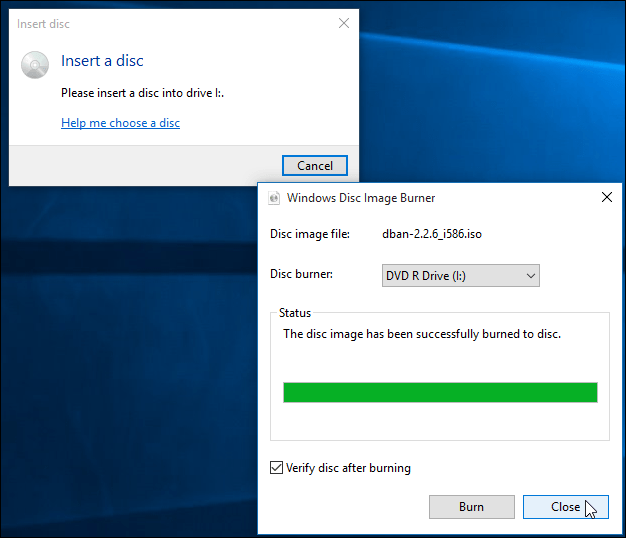Click the Disc image file label
Screen dimensions: 626x538
tap(310, 234)
